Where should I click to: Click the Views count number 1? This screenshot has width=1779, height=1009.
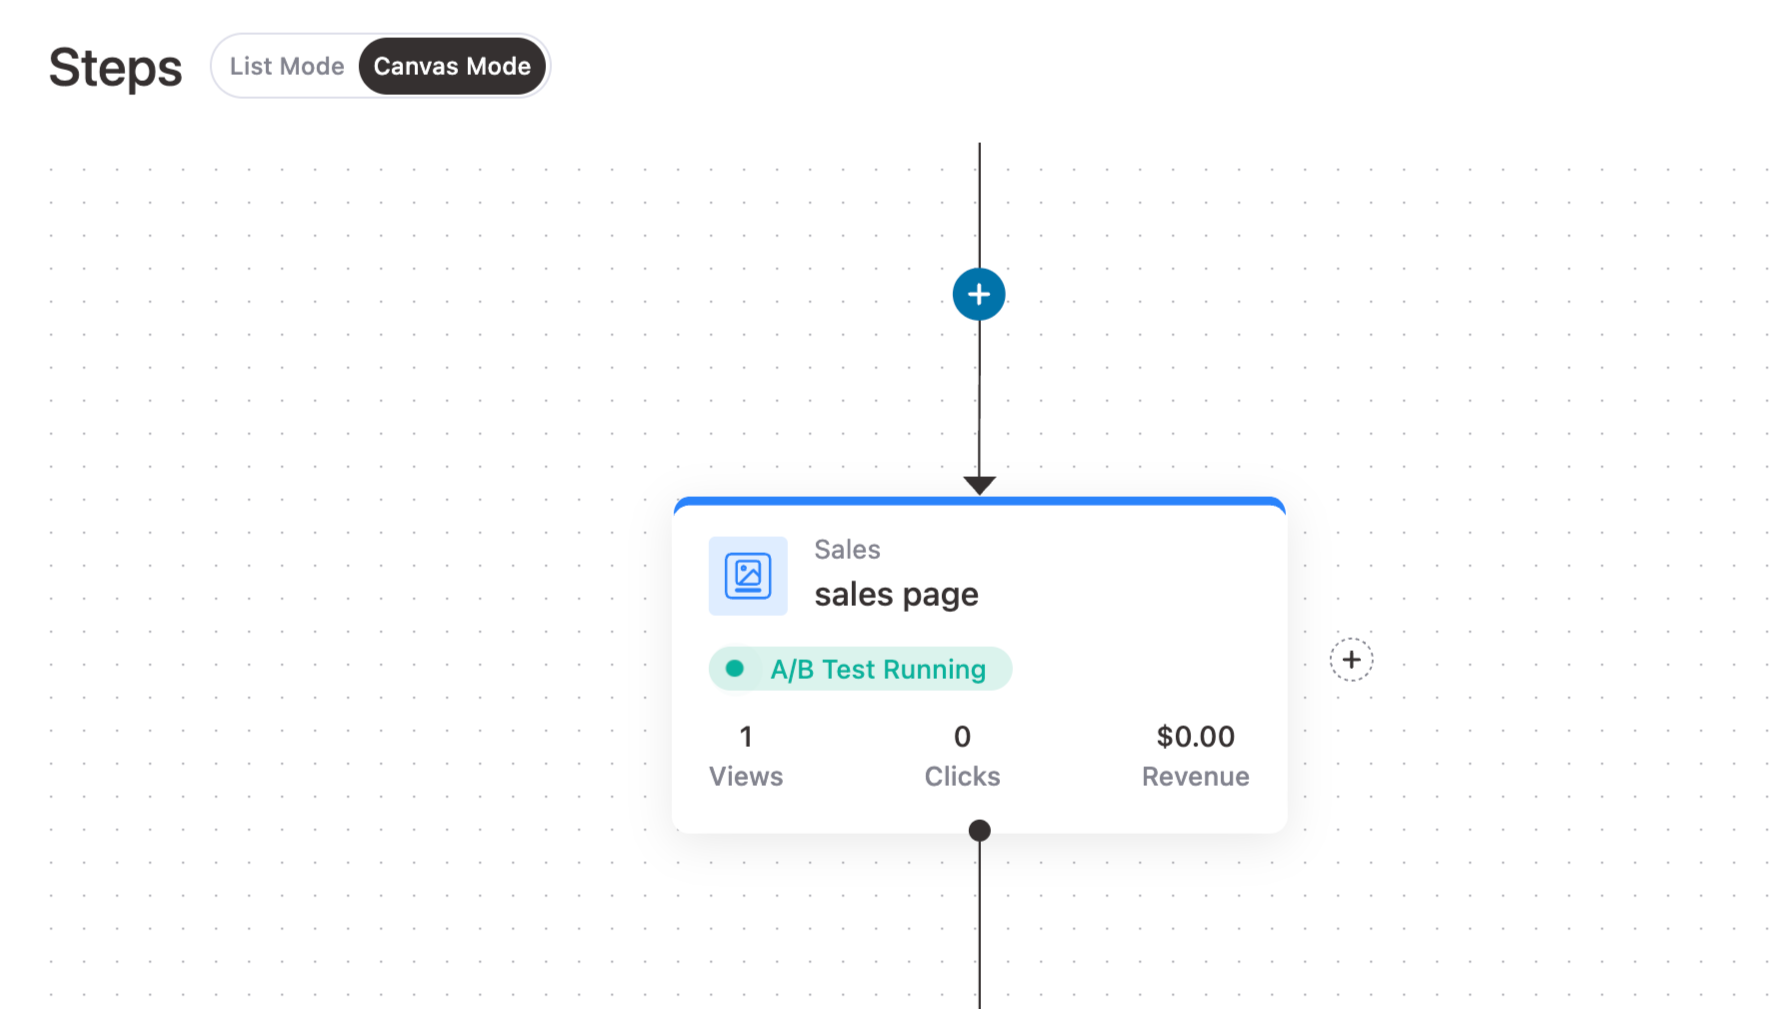click(746, 737)
